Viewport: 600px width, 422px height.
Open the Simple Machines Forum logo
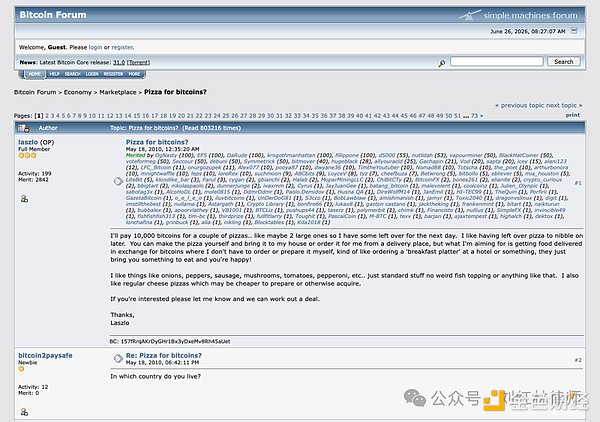pos(518,15)
